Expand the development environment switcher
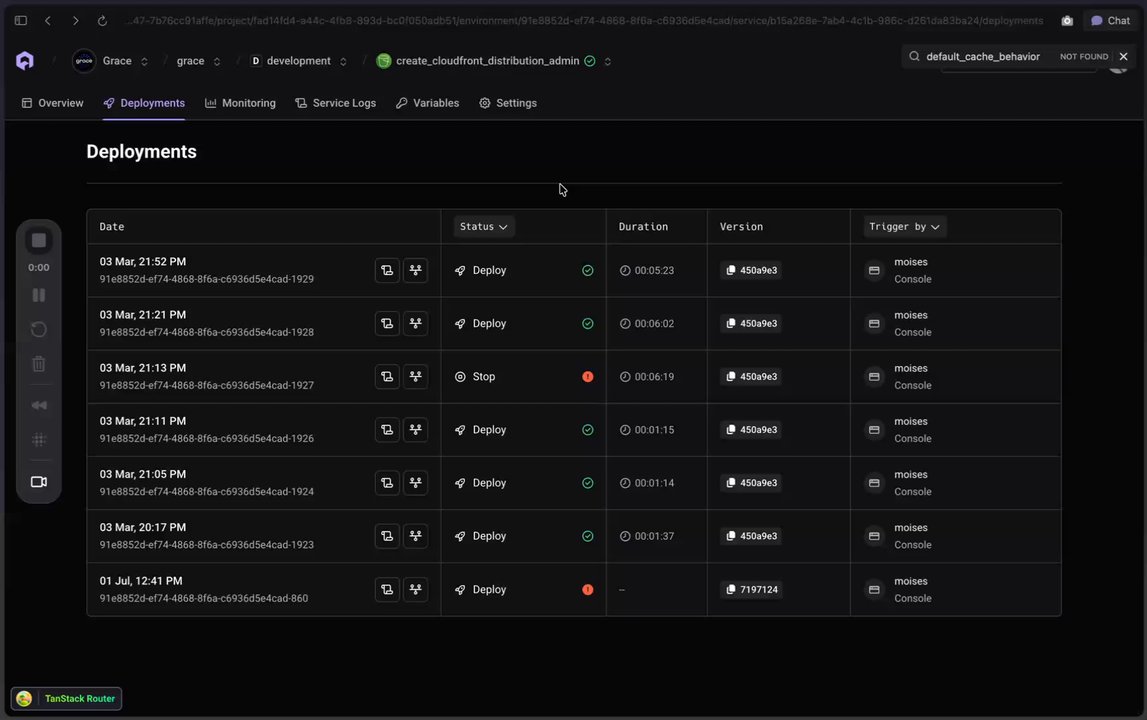 click(343, 61)
